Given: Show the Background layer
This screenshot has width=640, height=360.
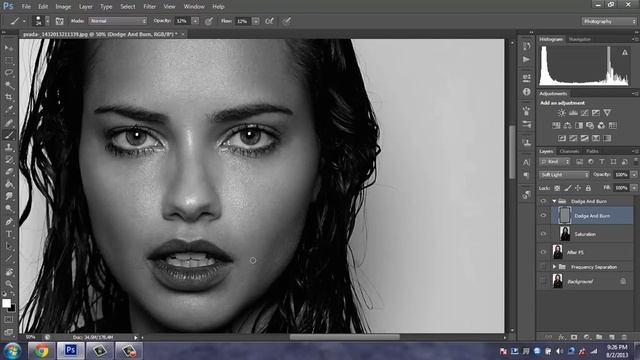Looking at the screenshot, I should [543, 281].
